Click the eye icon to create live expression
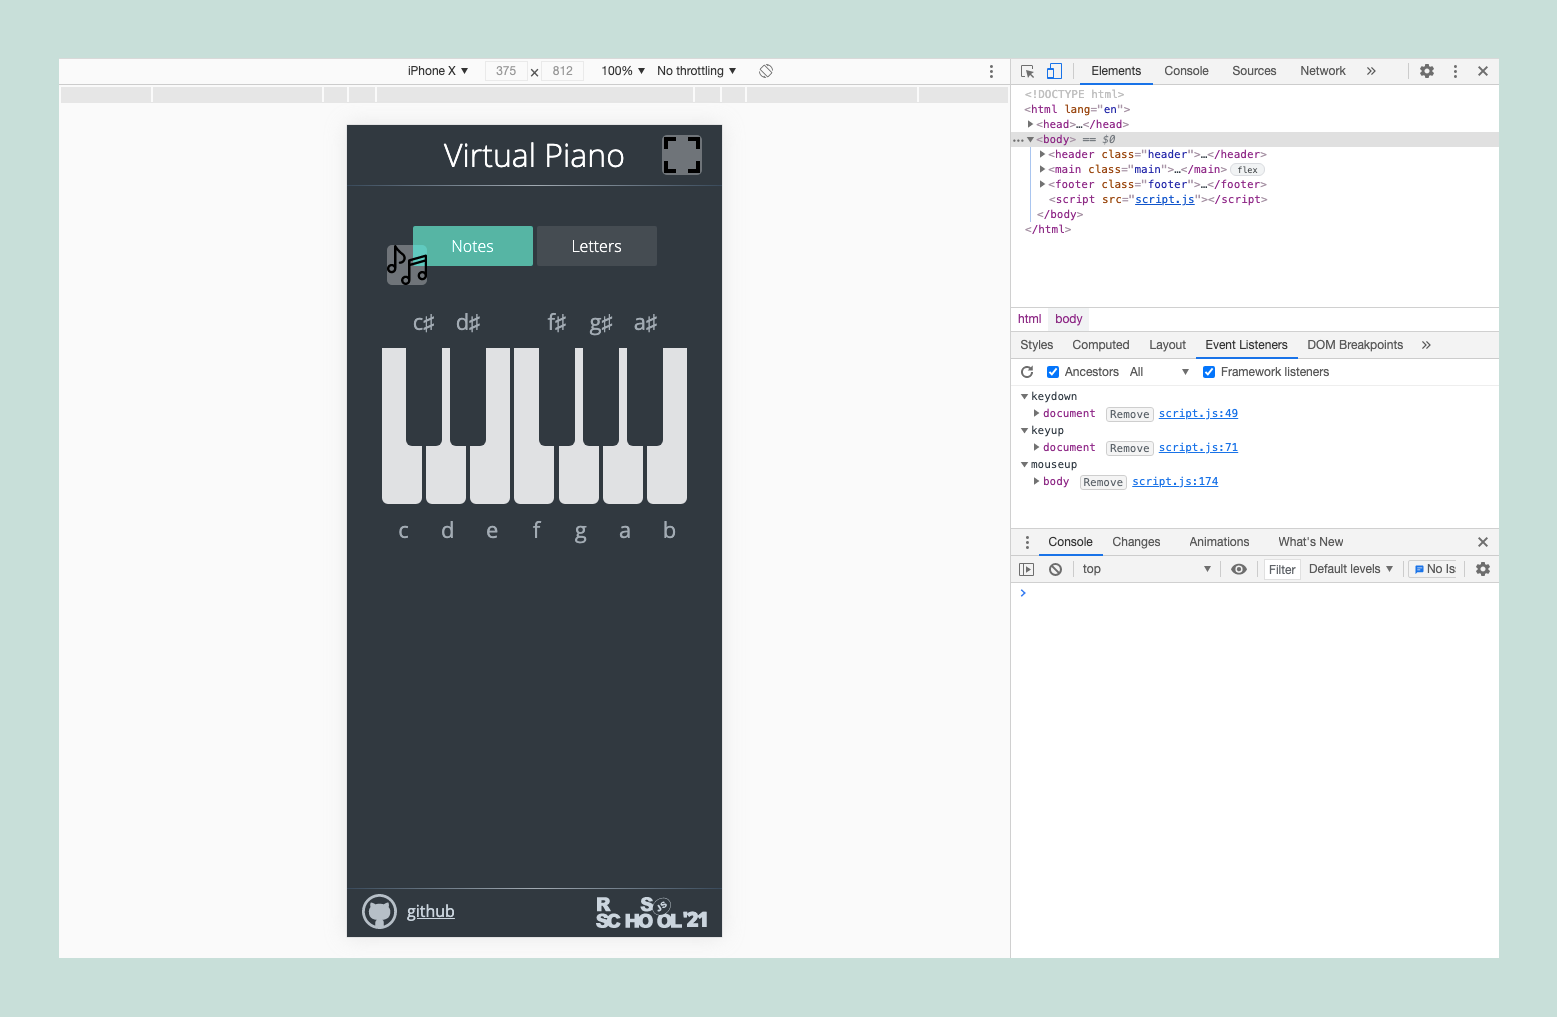Viewport: 1557px width, 1017px height. point(1239,568)
